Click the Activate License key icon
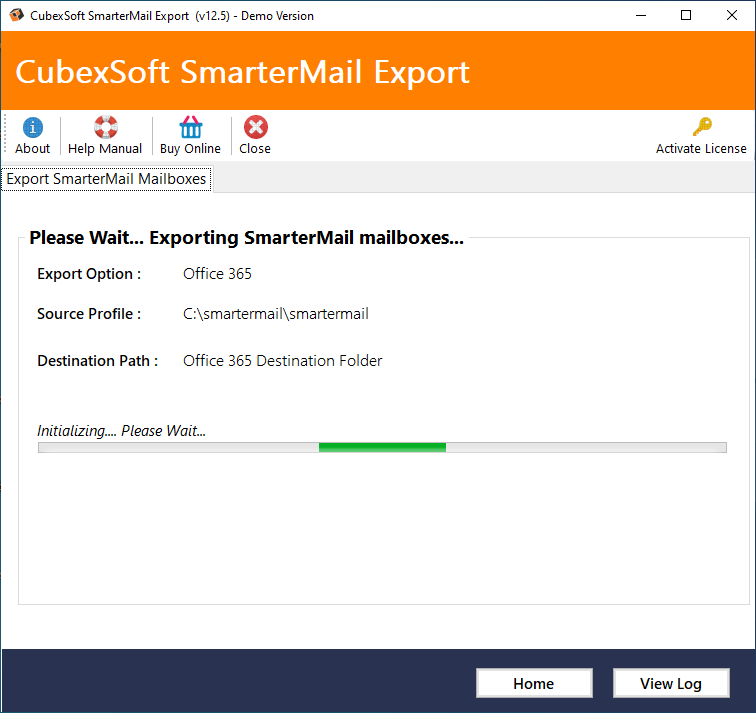The image size is (756, 713). (702, 127)
